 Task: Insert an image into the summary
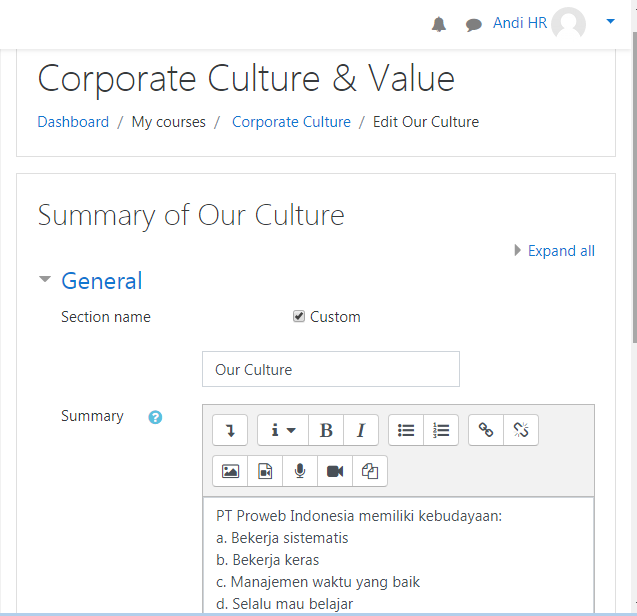(x=230, y=471)
